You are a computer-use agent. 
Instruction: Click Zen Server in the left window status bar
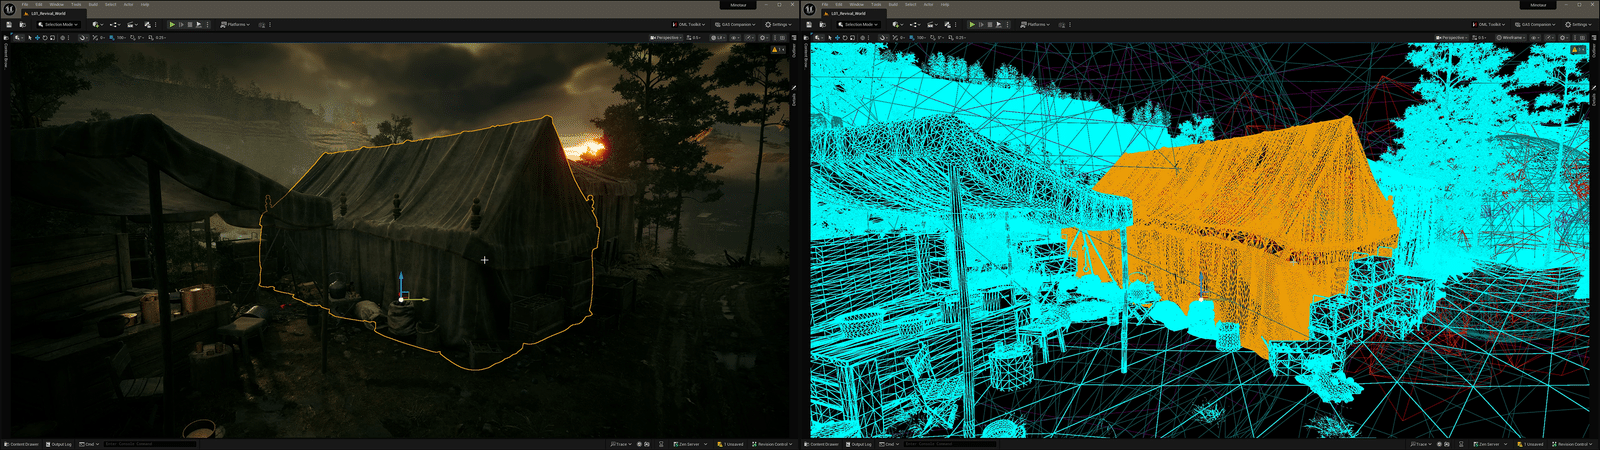pos(690,444)
